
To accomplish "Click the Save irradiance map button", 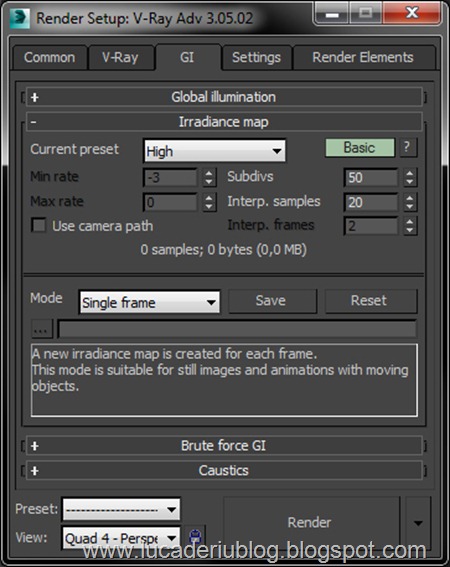I will (272, 301).
